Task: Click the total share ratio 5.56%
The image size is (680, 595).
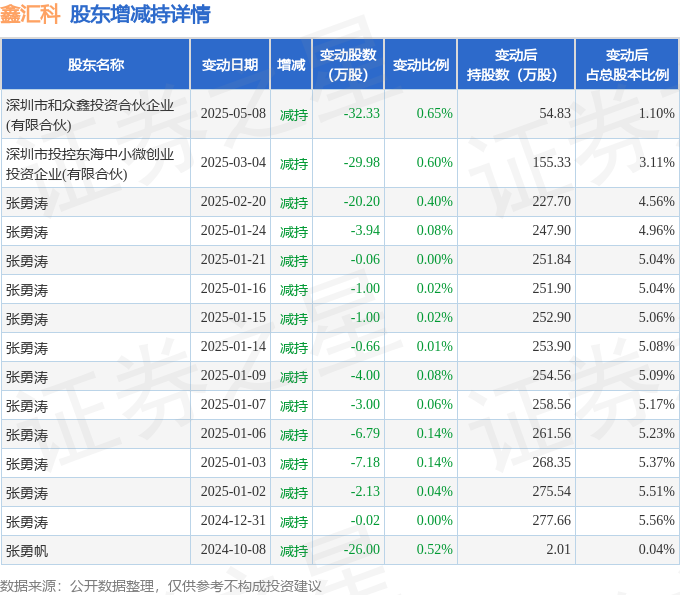Action: pos(657,520)
